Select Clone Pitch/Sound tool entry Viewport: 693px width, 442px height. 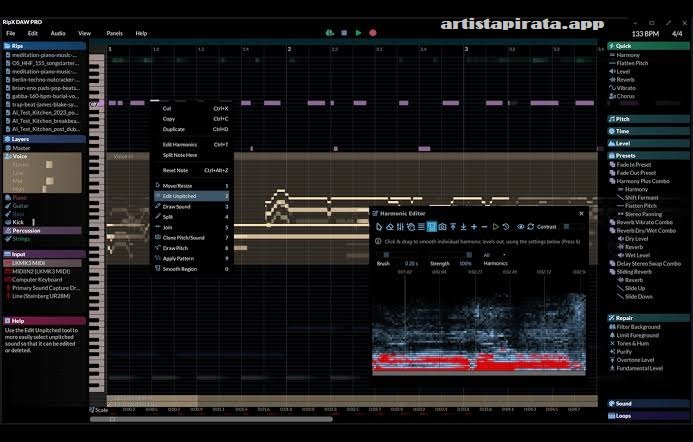click(x=191, y=238)
